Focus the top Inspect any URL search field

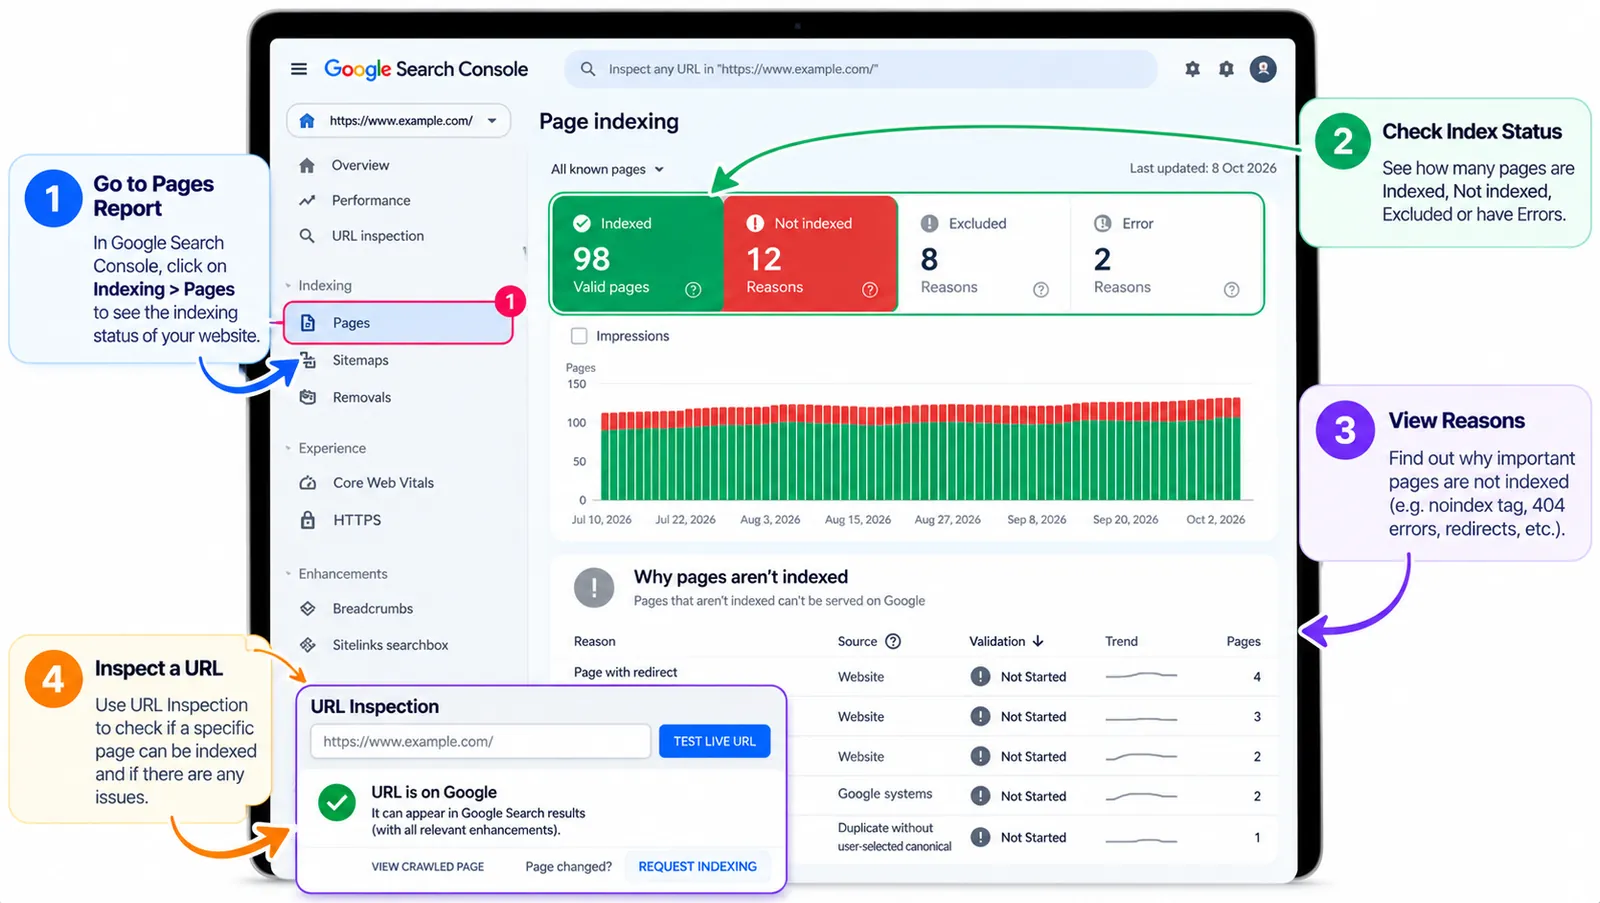tap(860, 69)
